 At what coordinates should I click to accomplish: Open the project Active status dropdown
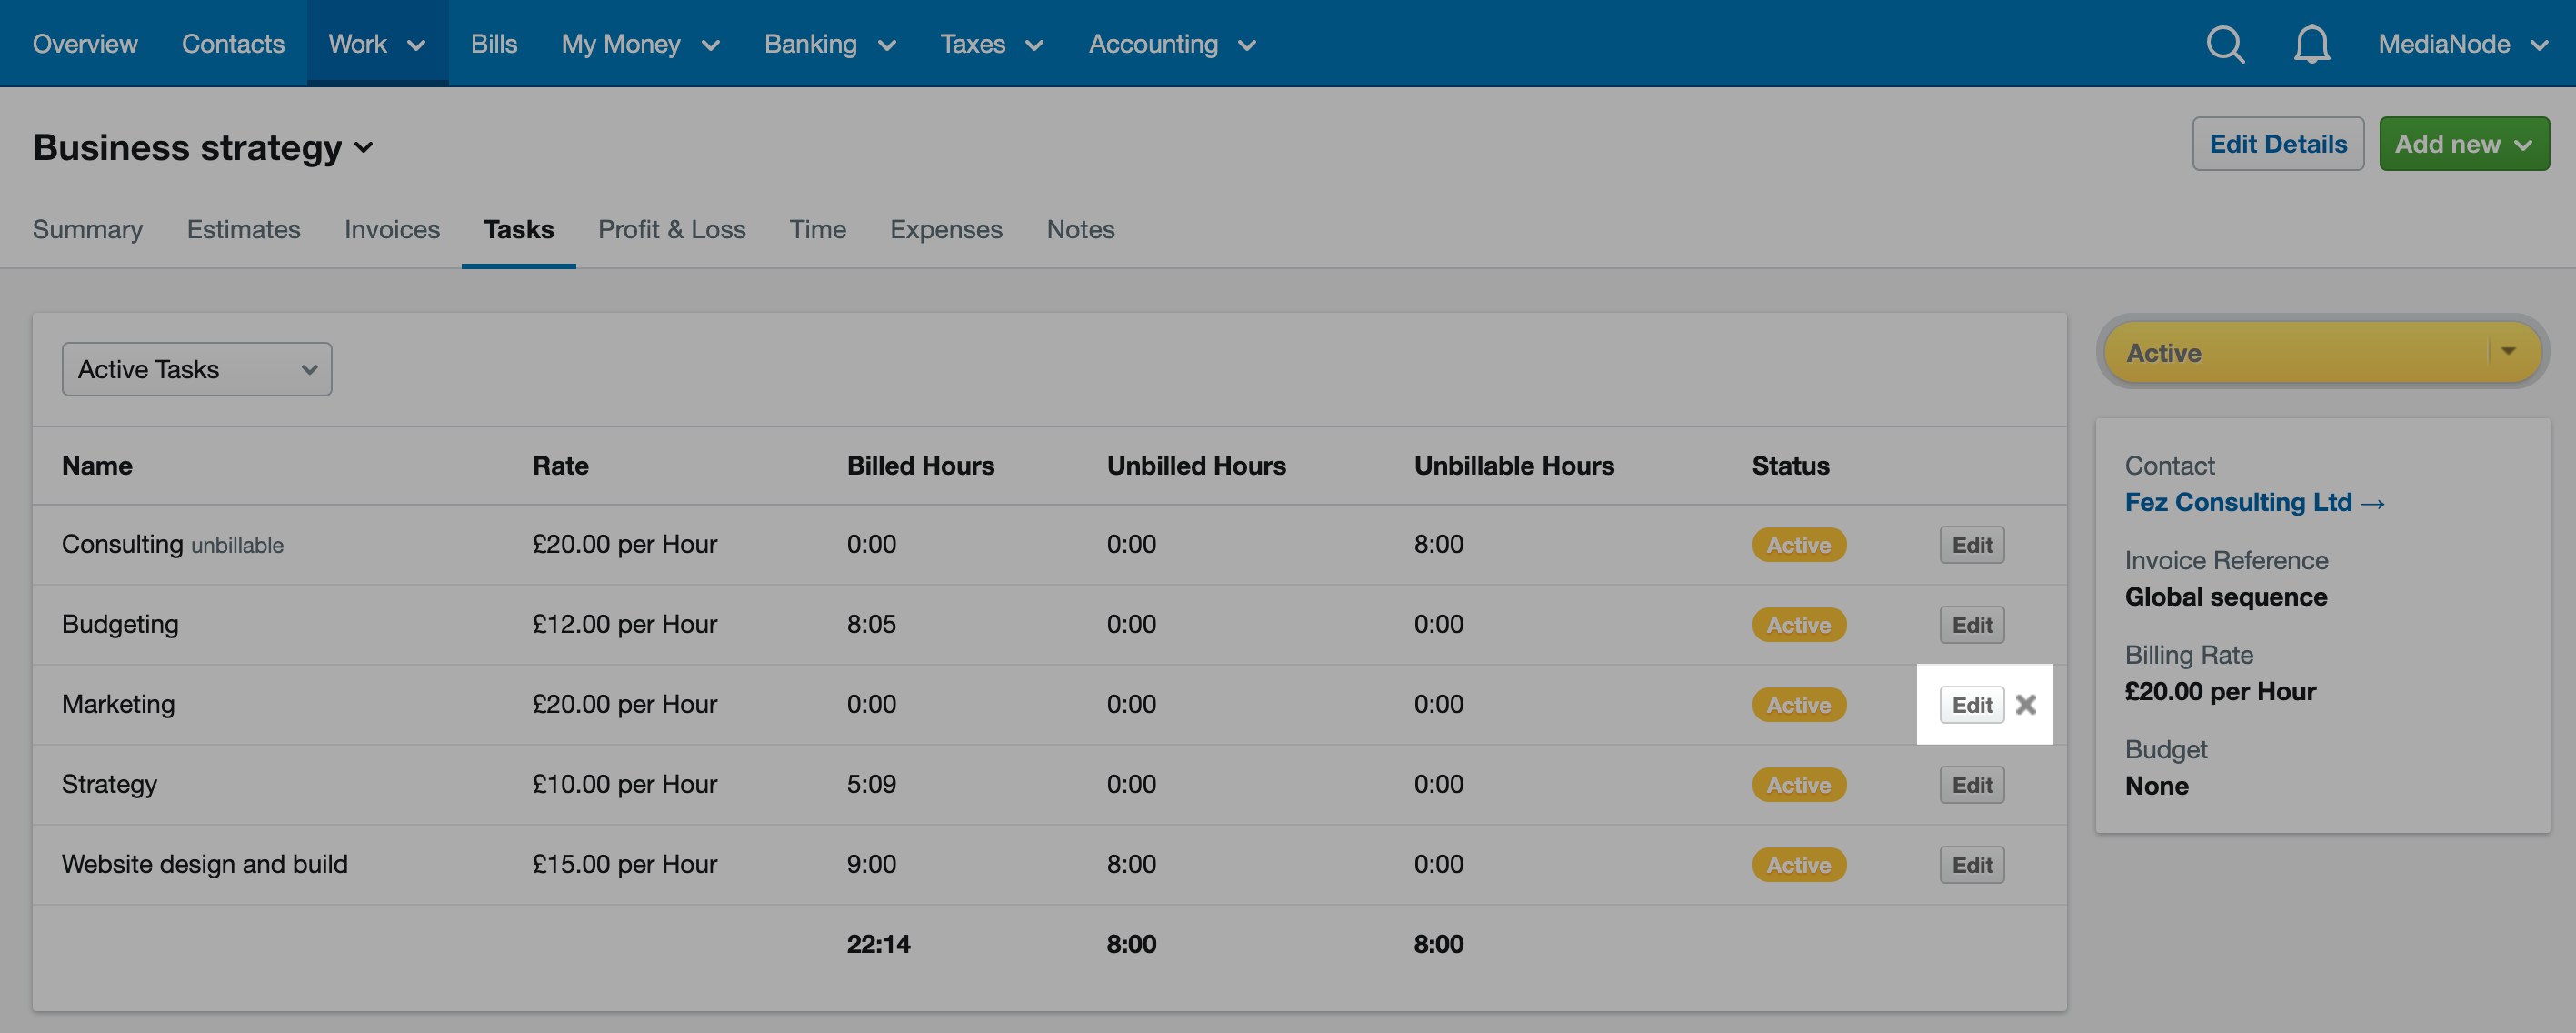pyautogui.click(x=2322, y=352)
